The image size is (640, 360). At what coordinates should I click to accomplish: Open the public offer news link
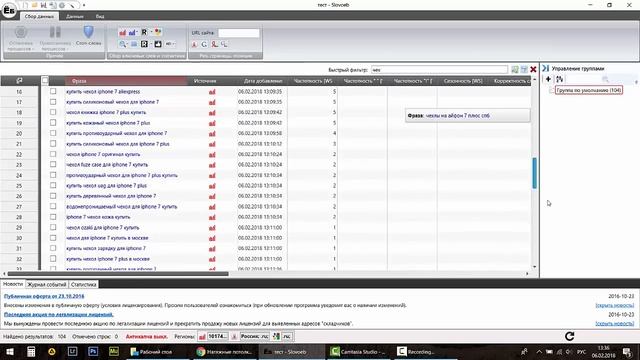click(x=44, y=296)
